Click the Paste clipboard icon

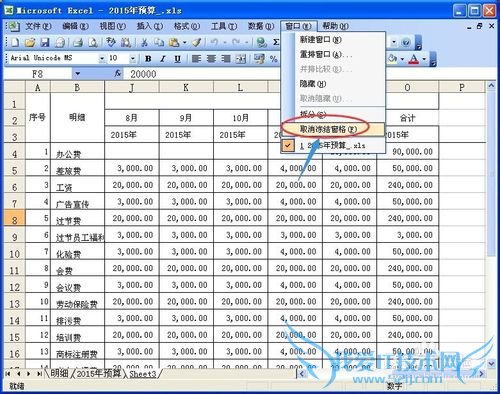click(x=174, y=42)
